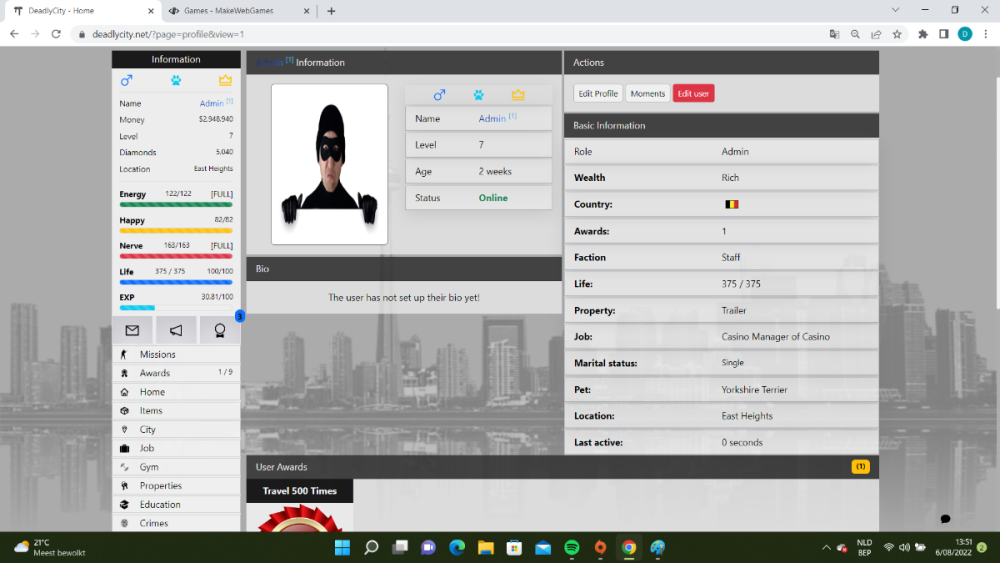The height and width of the screenshot is (563, 1000).
Task: Open the browser Extensions puzzle icon
Action: [923, 33]
